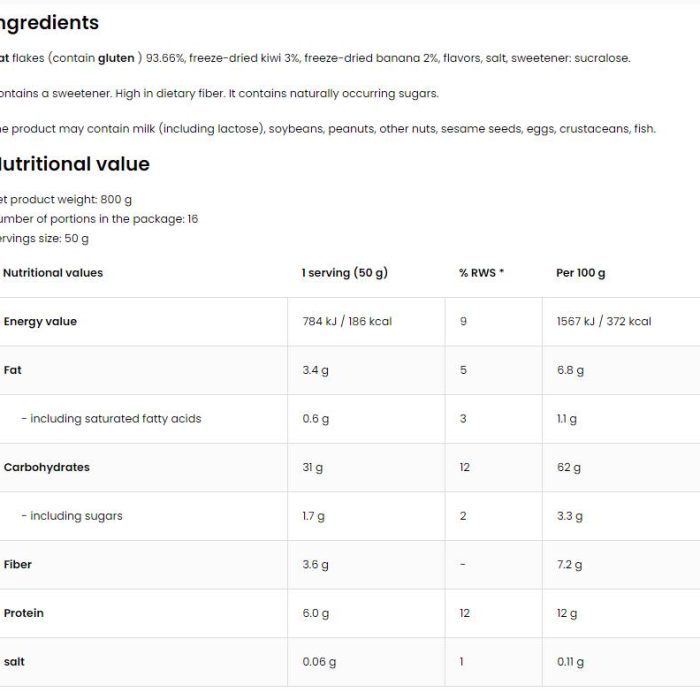The height and width of the screenshot is (700, 700).
Task: Click the Nutritional values column header
Action: 53,273
